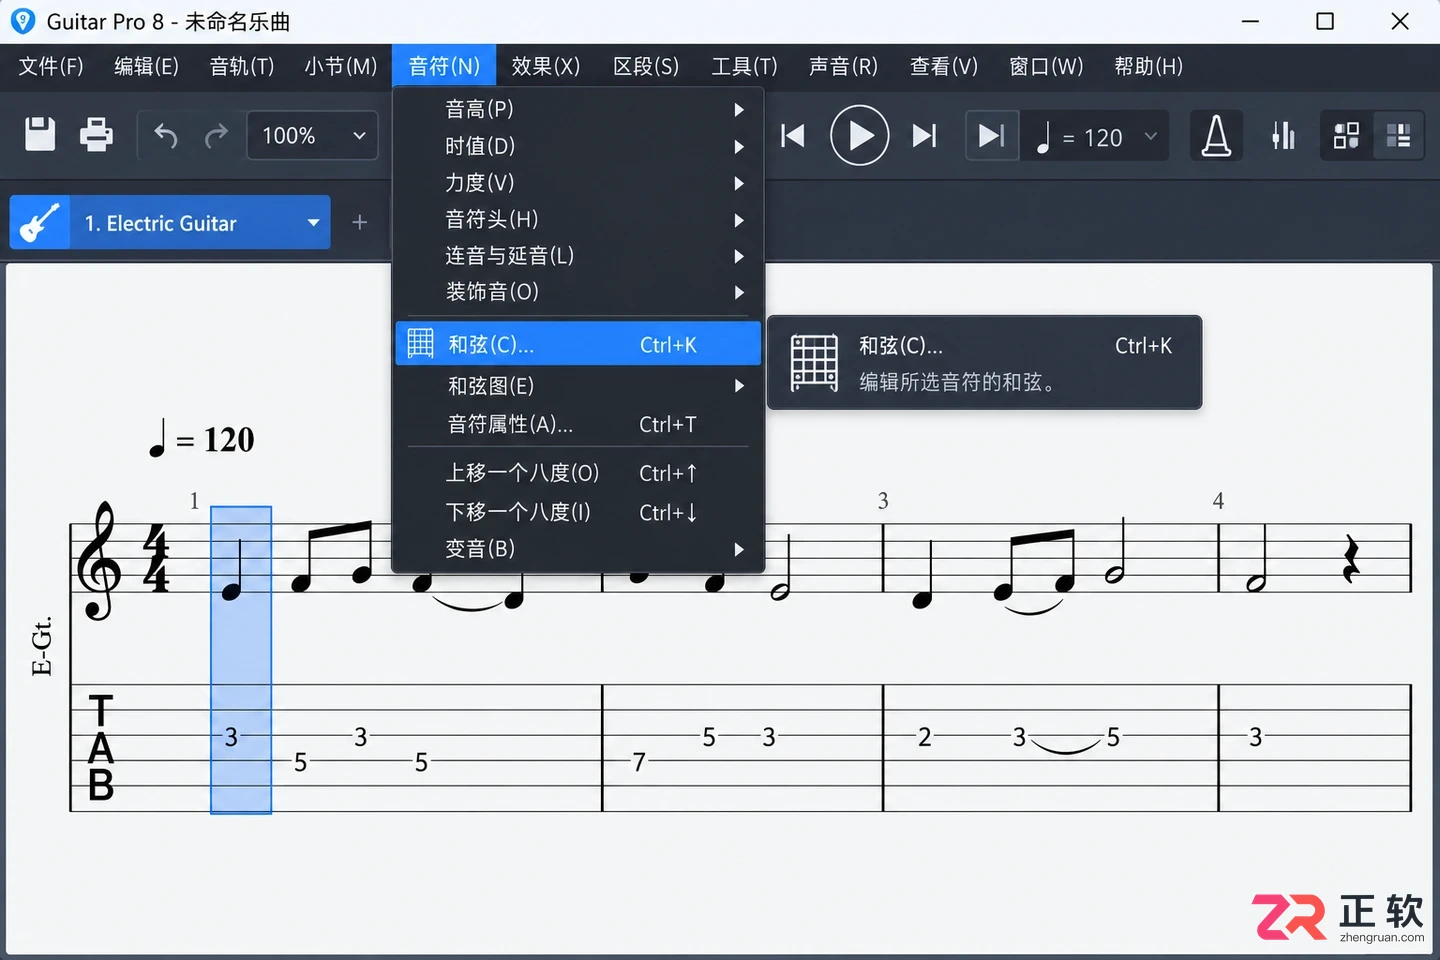This screenshot has width=1440, height=960.
Task: Select tab fret number 7 in bar two
Action: [x=639, y=763]
